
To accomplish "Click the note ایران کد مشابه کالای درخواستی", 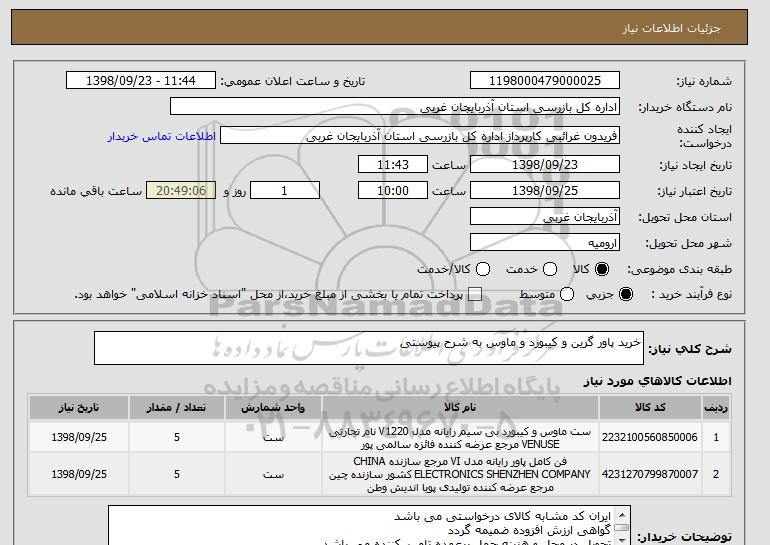I will click(502, 517).
